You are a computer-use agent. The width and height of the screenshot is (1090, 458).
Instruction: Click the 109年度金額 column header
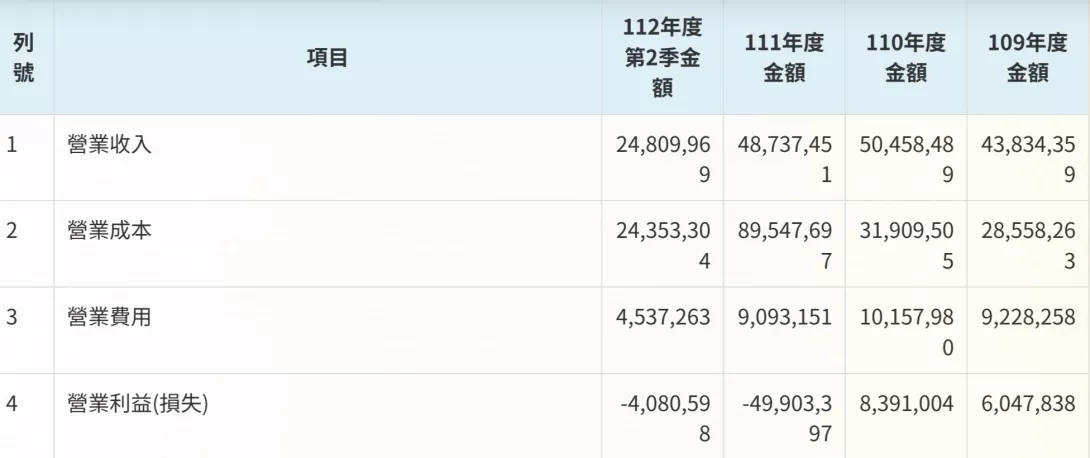[1028, 58]
